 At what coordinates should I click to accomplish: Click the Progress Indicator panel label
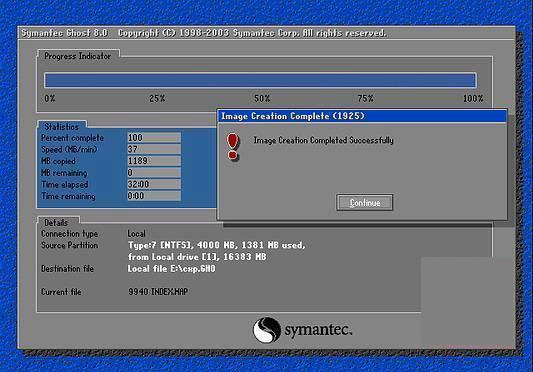(78, 56)
